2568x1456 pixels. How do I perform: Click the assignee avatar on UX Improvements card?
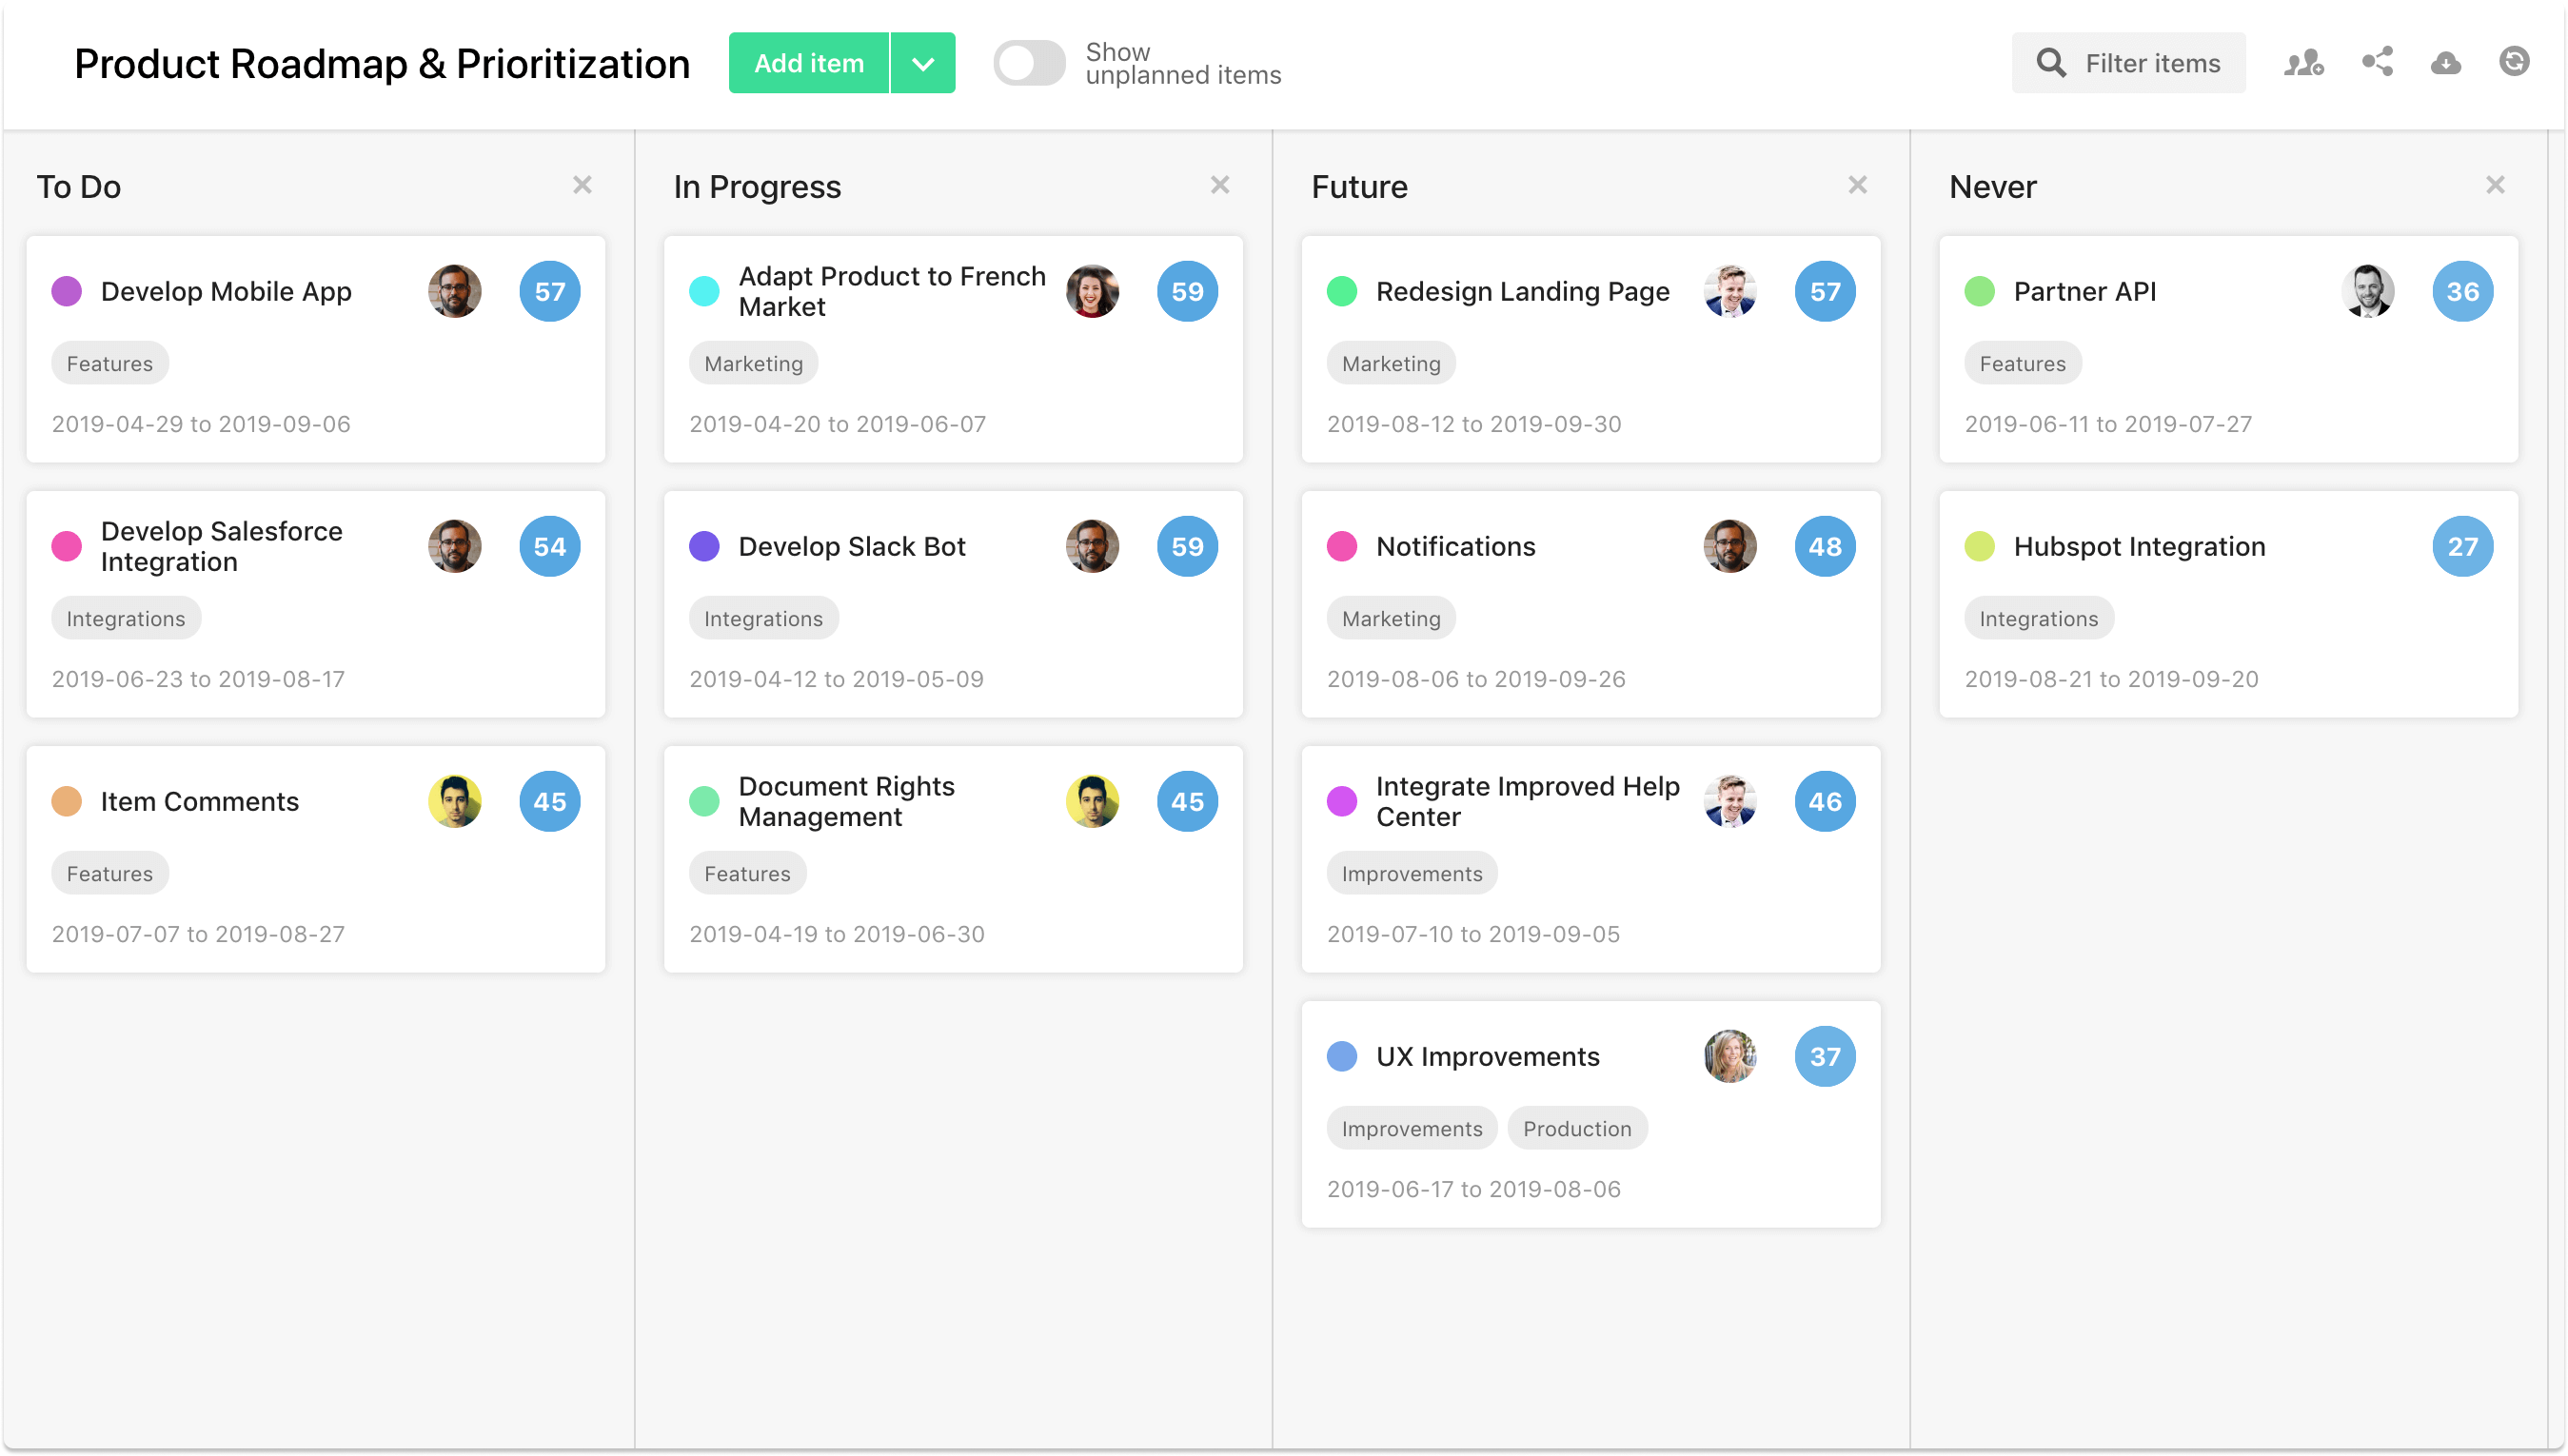pos(1731,1056)
